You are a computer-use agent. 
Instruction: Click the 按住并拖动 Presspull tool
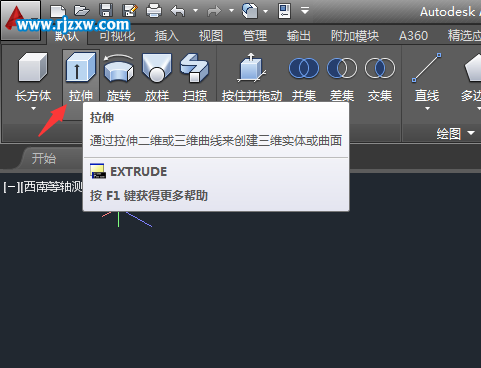click(252, 77)
